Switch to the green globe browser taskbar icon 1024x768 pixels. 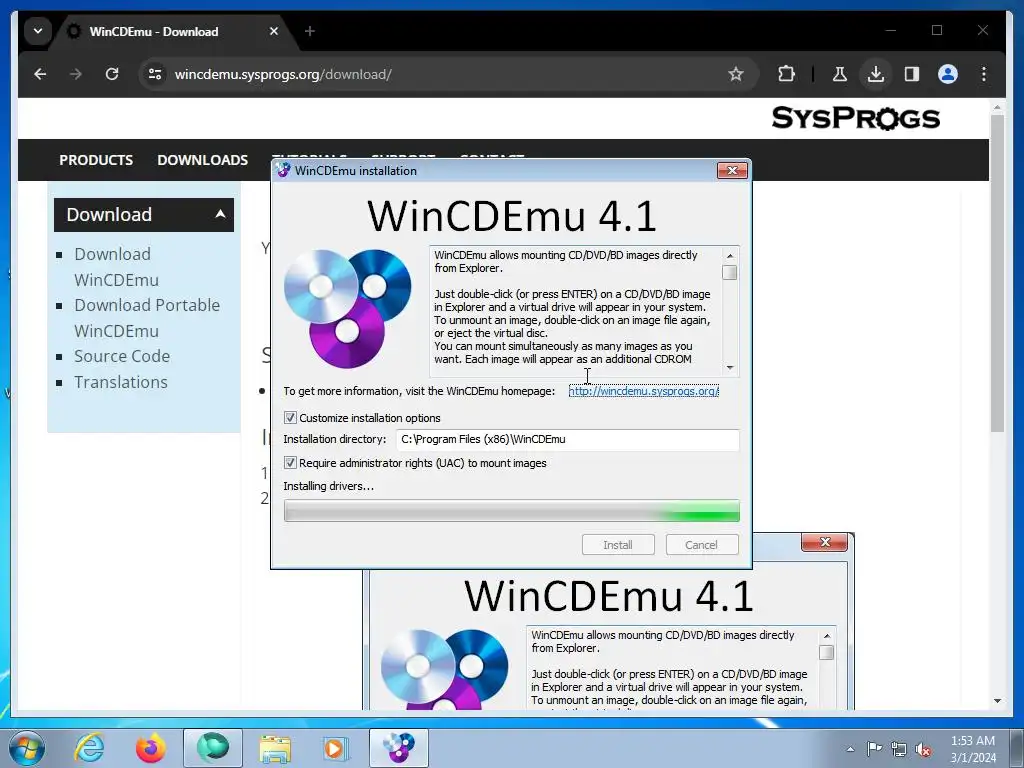pyautogui.click(x=213, y=748)
